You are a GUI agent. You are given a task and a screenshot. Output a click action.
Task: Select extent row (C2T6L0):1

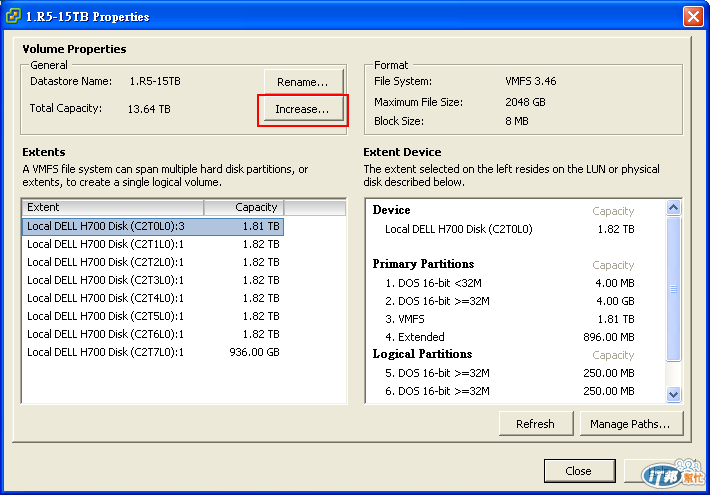(x=153, y=334)
